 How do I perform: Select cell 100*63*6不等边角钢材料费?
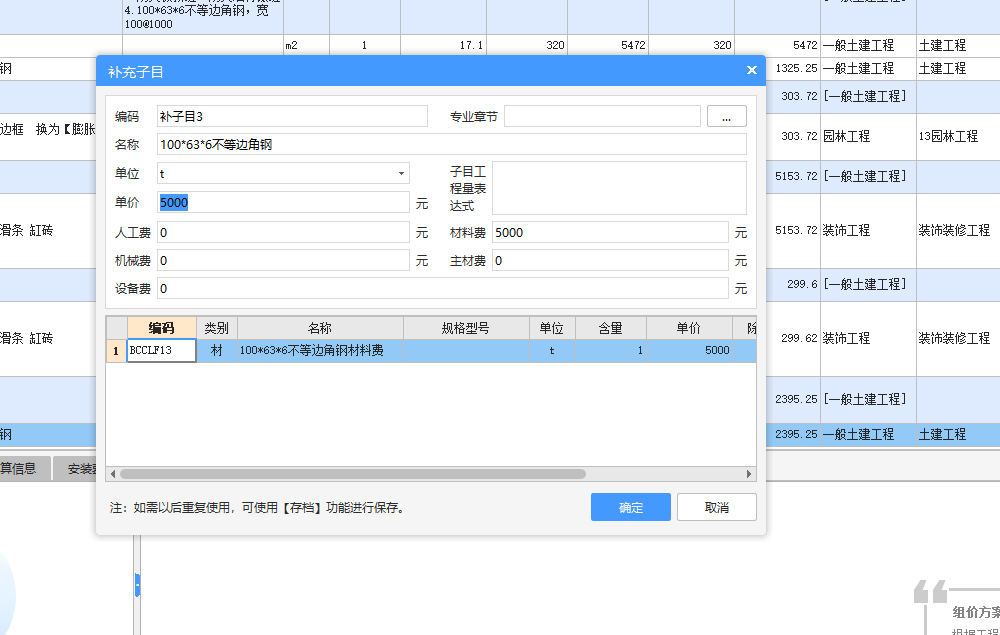tap(320, 350)
